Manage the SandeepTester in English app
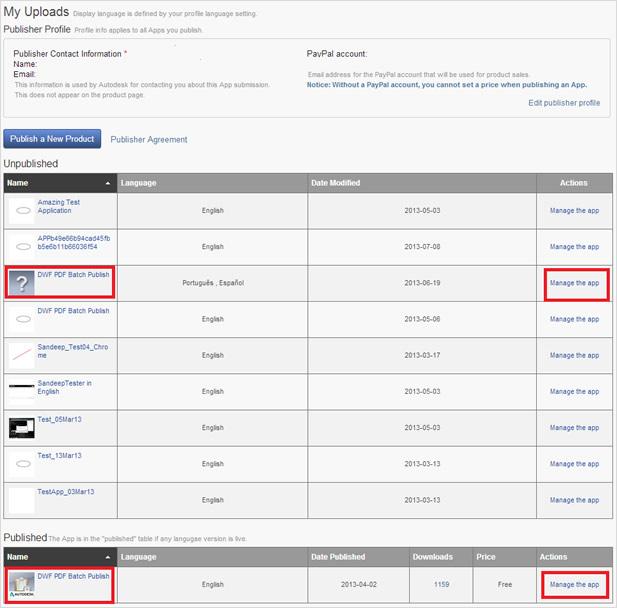 point(574,392)
